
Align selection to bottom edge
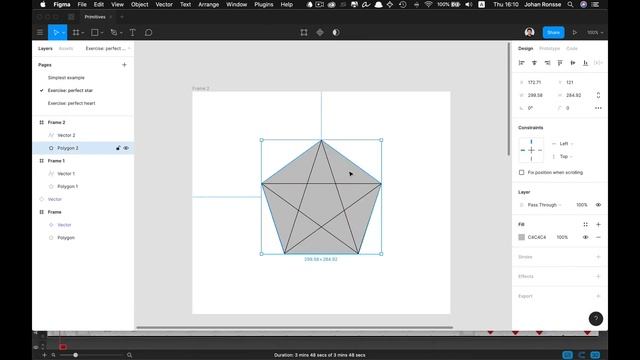pyautogui.click(x=586, y=62)
